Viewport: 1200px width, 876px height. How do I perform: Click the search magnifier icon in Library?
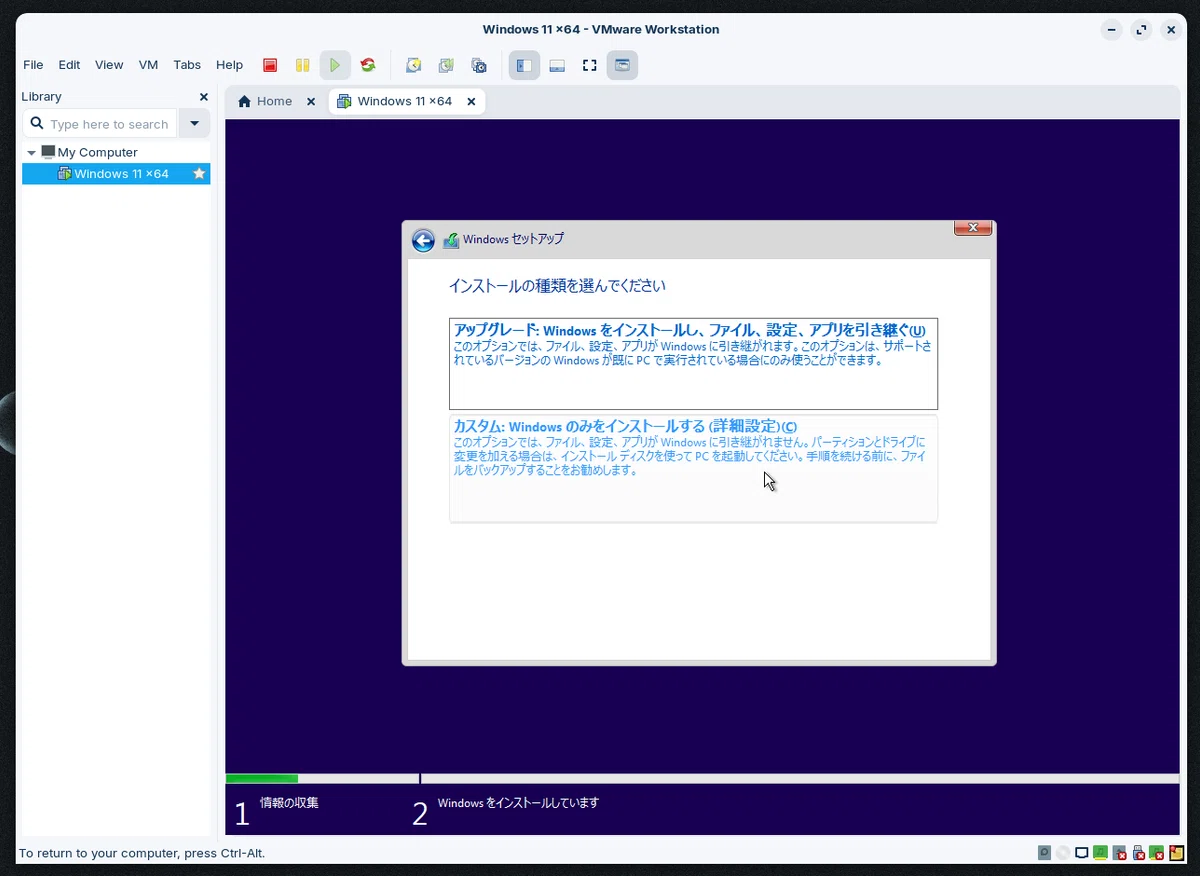coord(37,124)
